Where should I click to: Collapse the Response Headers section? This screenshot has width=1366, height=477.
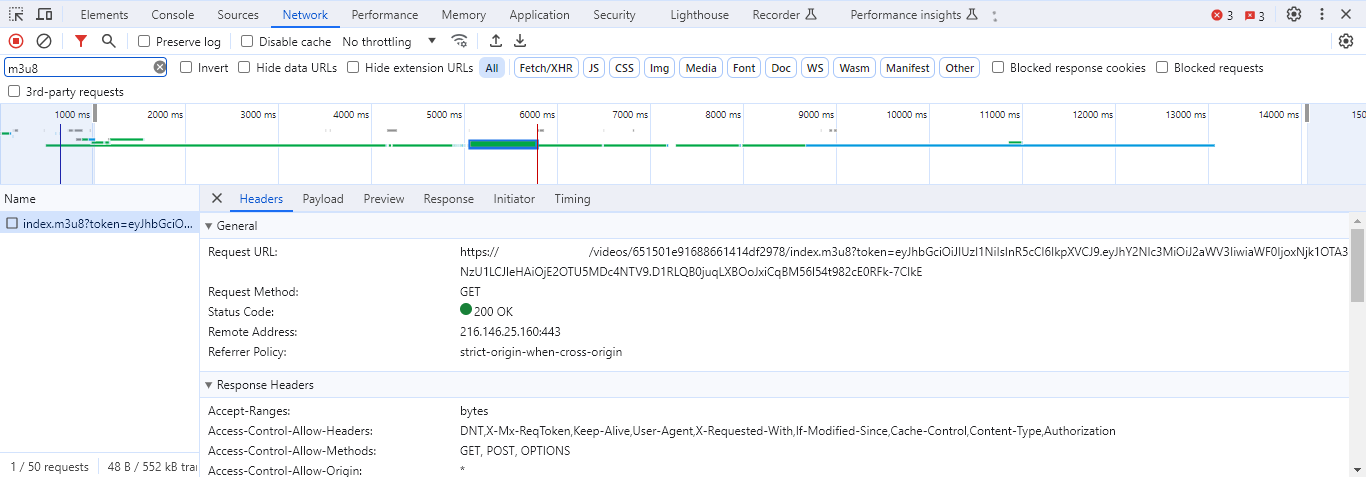pyautogui.click(x=259, y=385)
